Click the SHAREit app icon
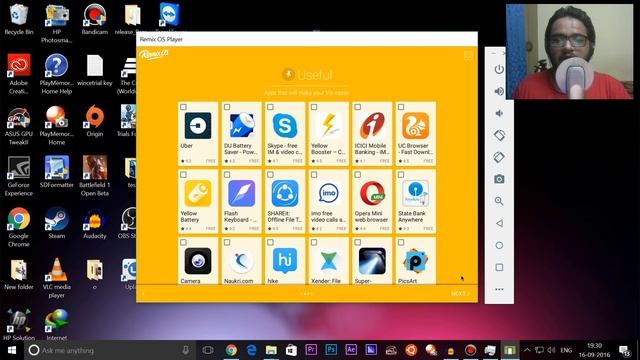 pyautogui.click(x=285, y=193)
